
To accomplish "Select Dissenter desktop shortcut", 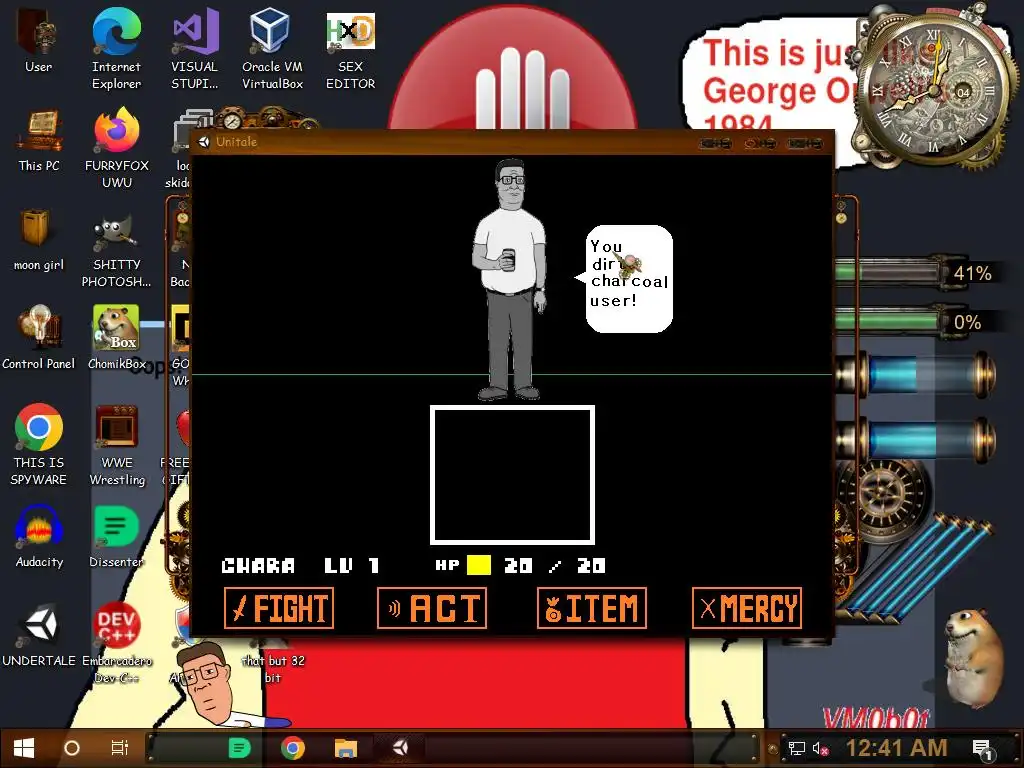I will 116,537.
